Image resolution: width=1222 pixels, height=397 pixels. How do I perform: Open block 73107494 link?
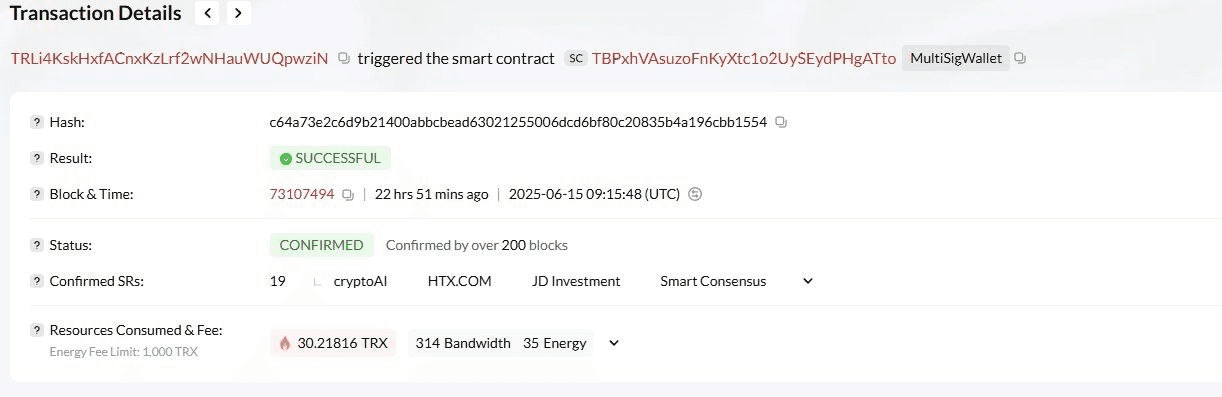tap(302, 194)
